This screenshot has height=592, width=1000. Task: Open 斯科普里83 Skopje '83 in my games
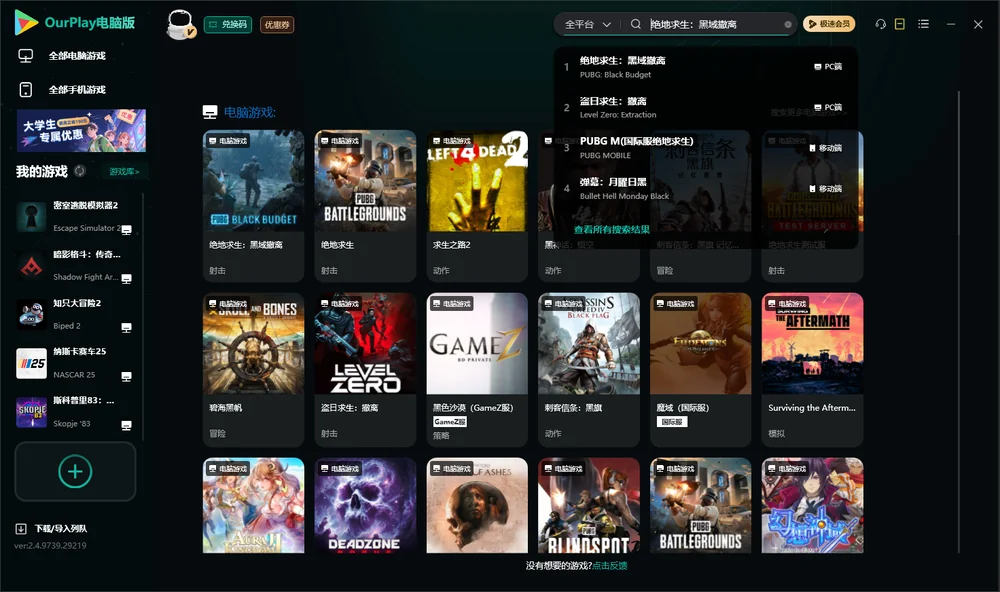click(75, 412)
